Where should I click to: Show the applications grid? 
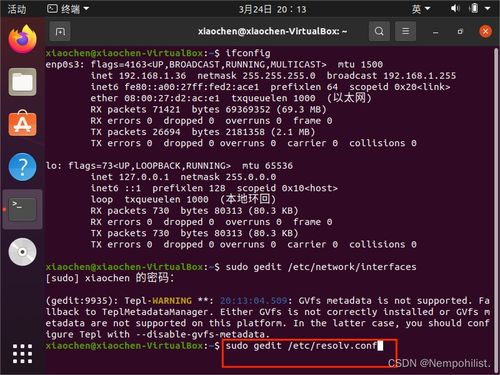click(22, 354)
